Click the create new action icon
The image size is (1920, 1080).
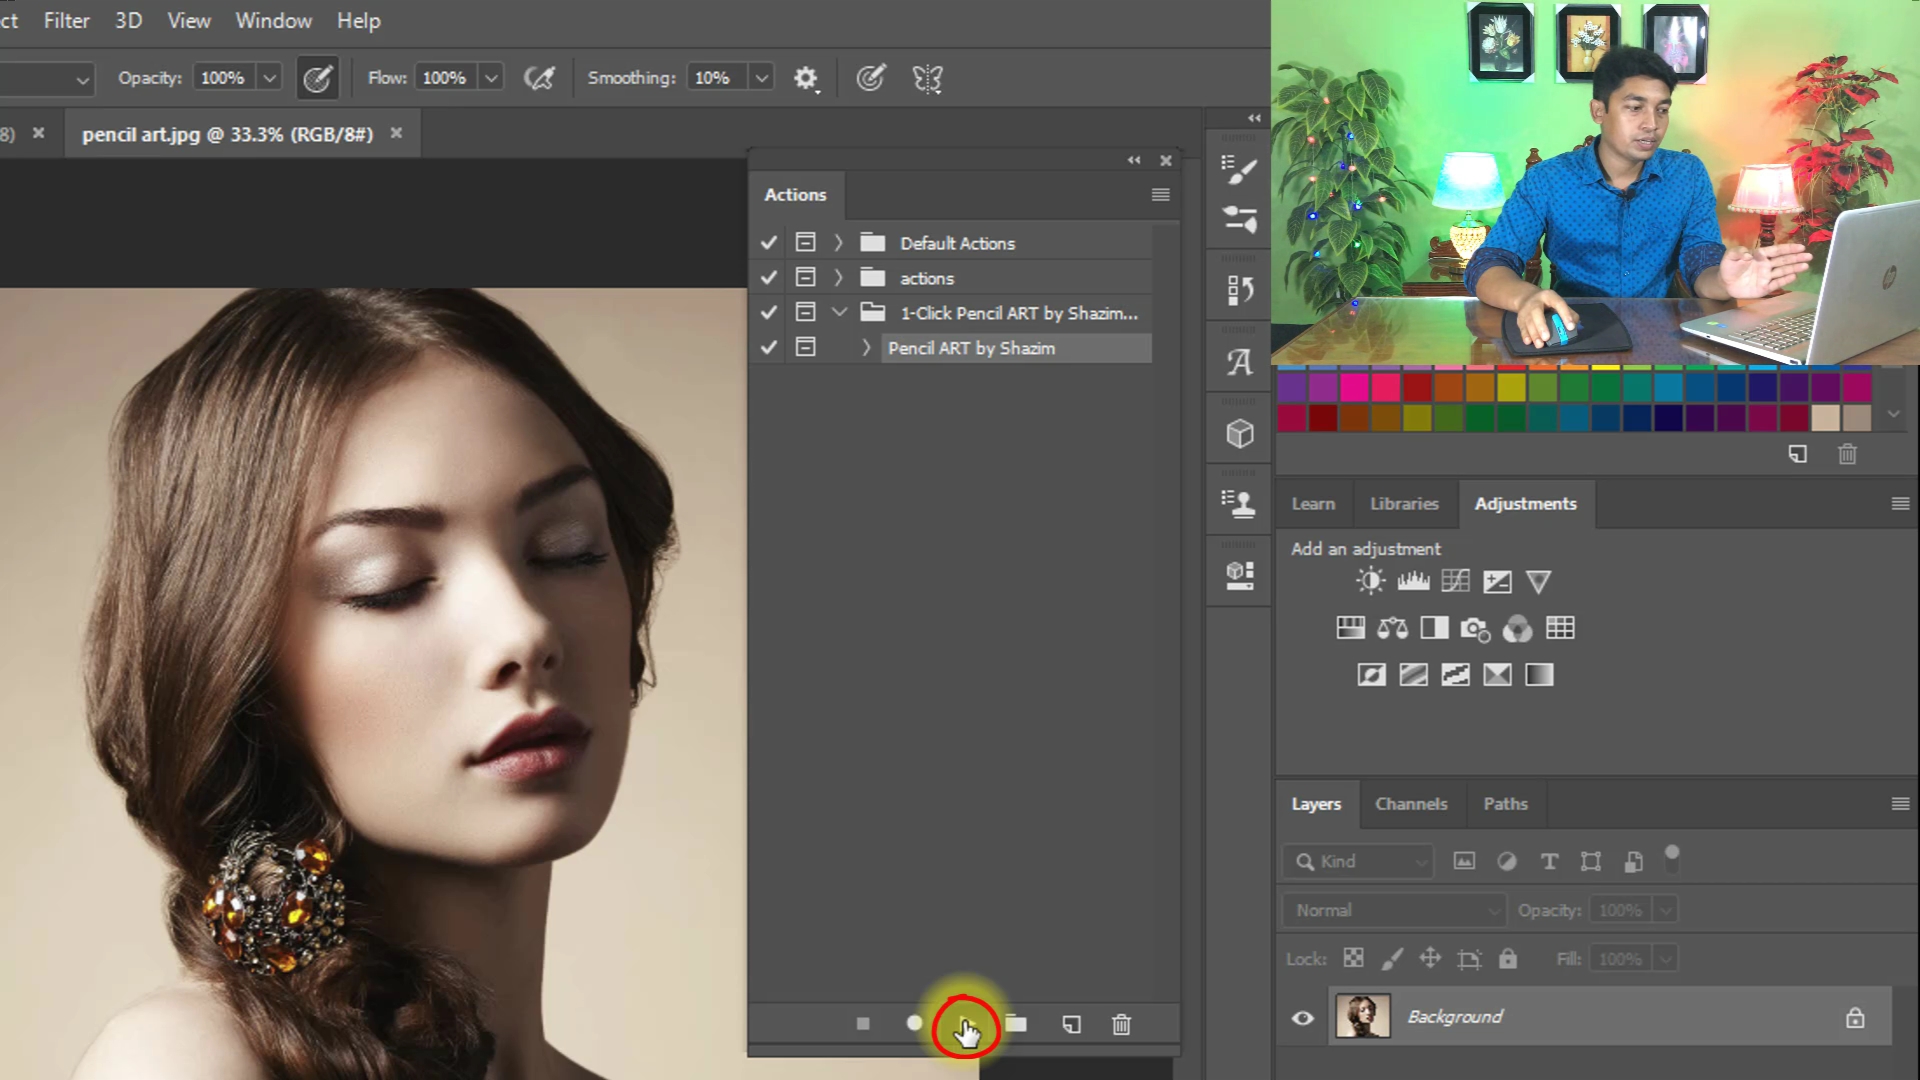[1071, 1024]
